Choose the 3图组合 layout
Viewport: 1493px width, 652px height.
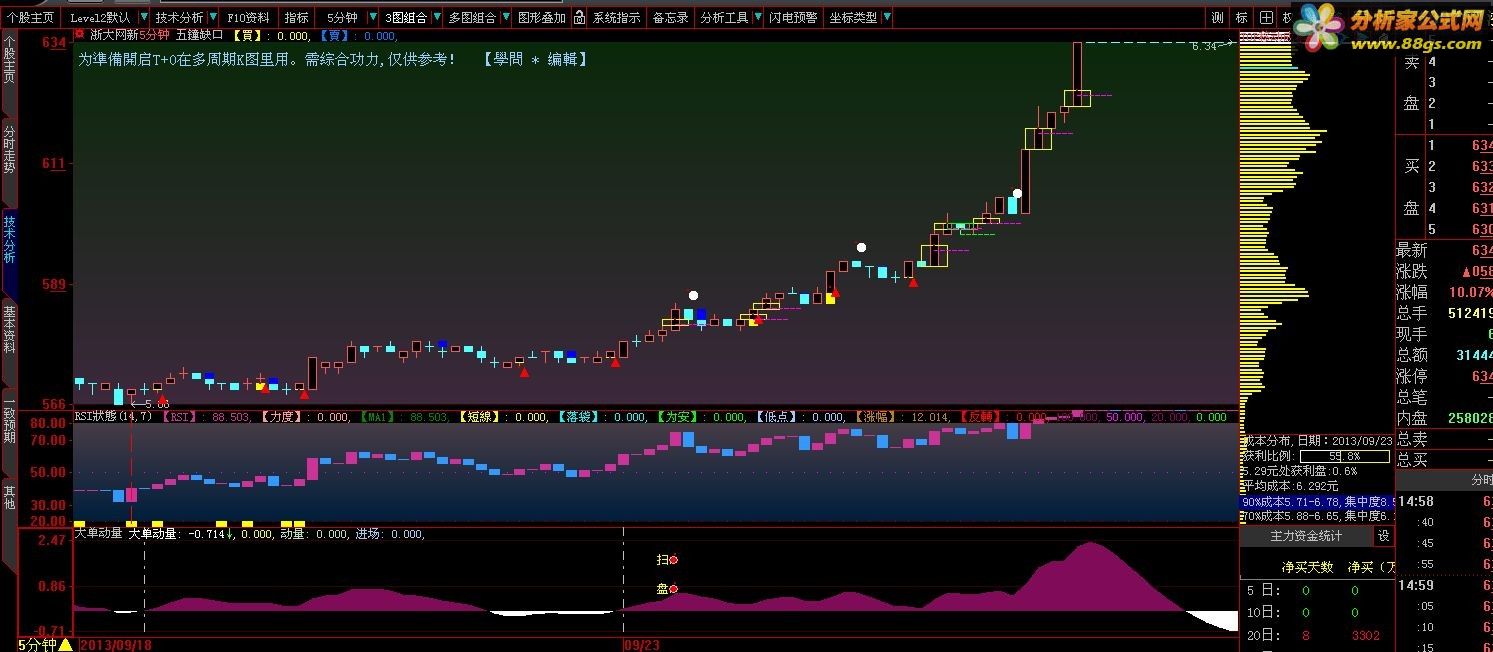click(x=405, y=17)
